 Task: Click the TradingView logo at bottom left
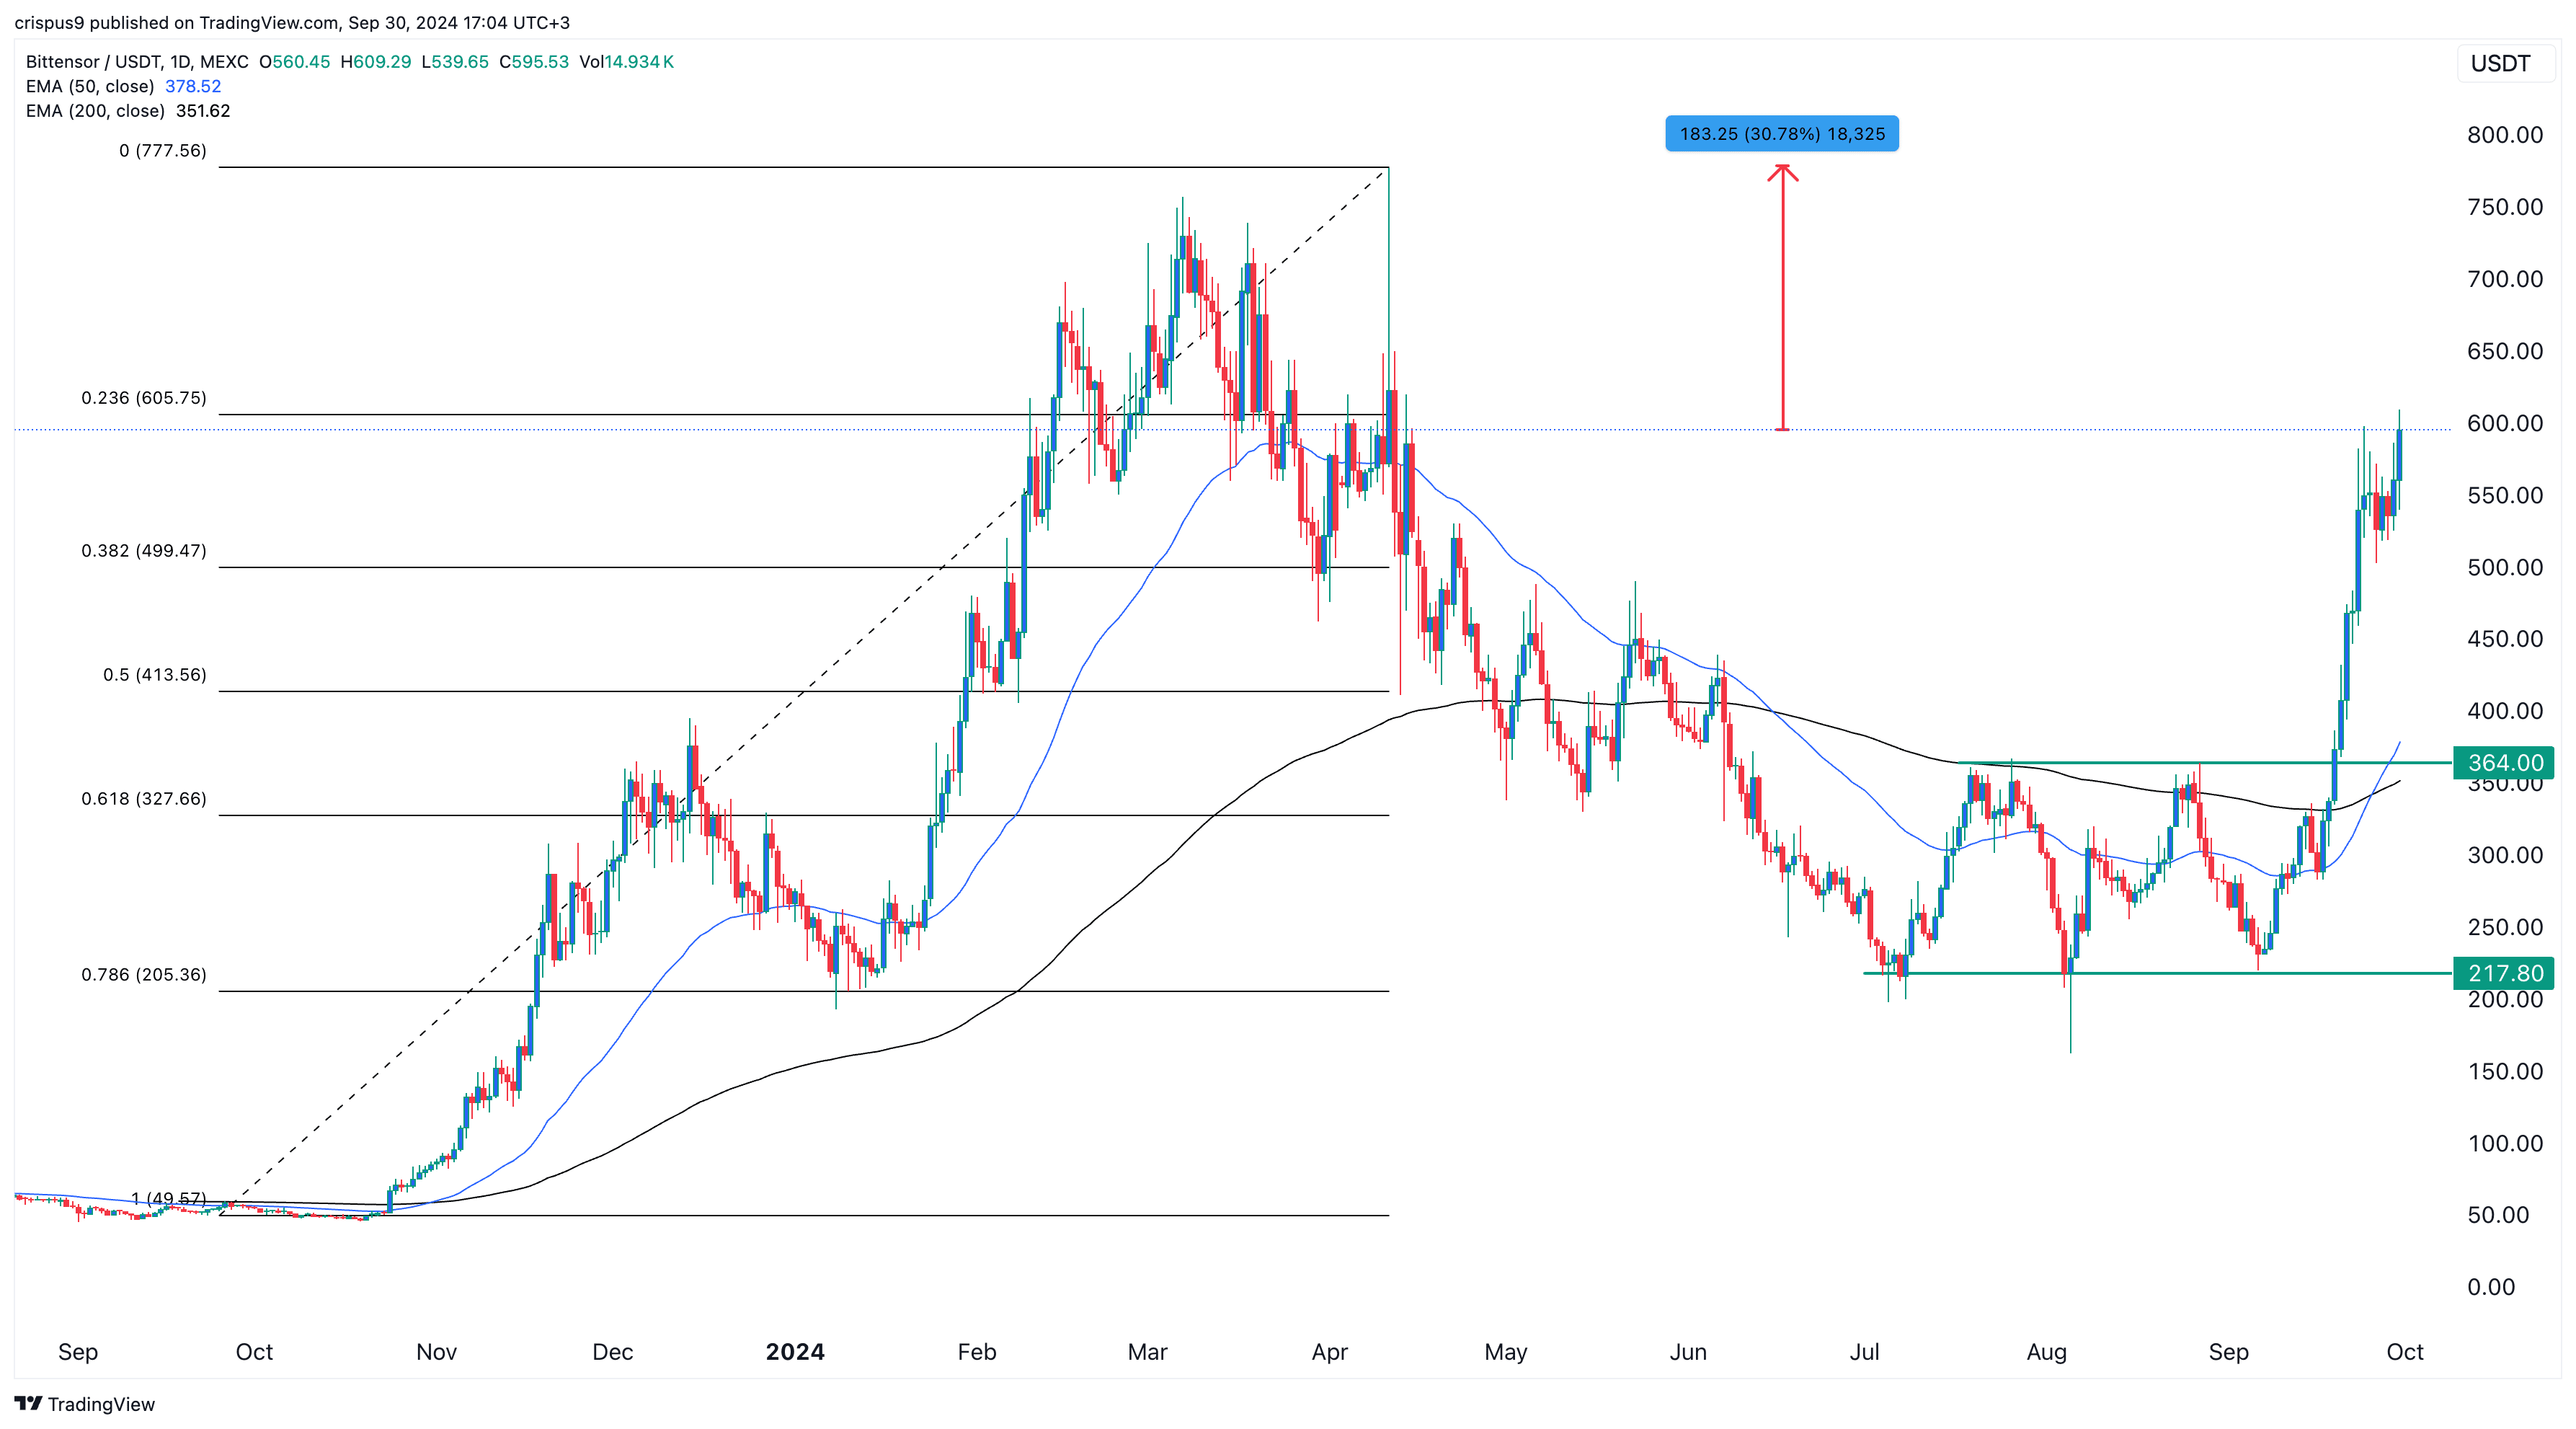pyautogui.click(x=84, y=1404)
